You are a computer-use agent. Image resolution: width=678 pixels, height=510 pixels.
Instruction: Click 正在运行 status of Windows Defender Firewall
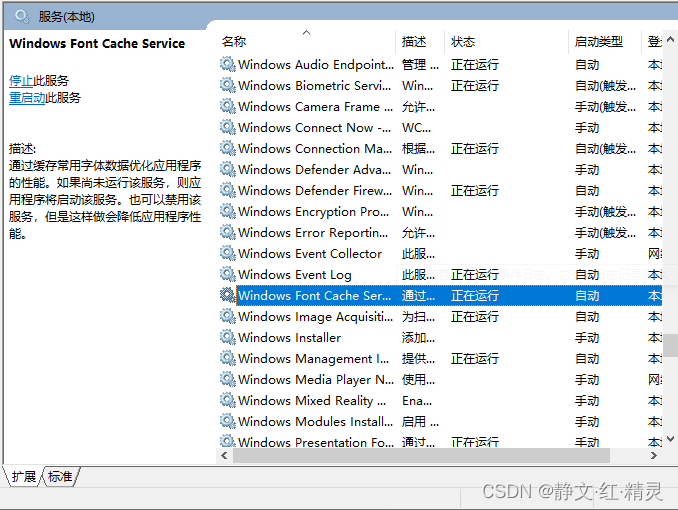coord(475,190)
